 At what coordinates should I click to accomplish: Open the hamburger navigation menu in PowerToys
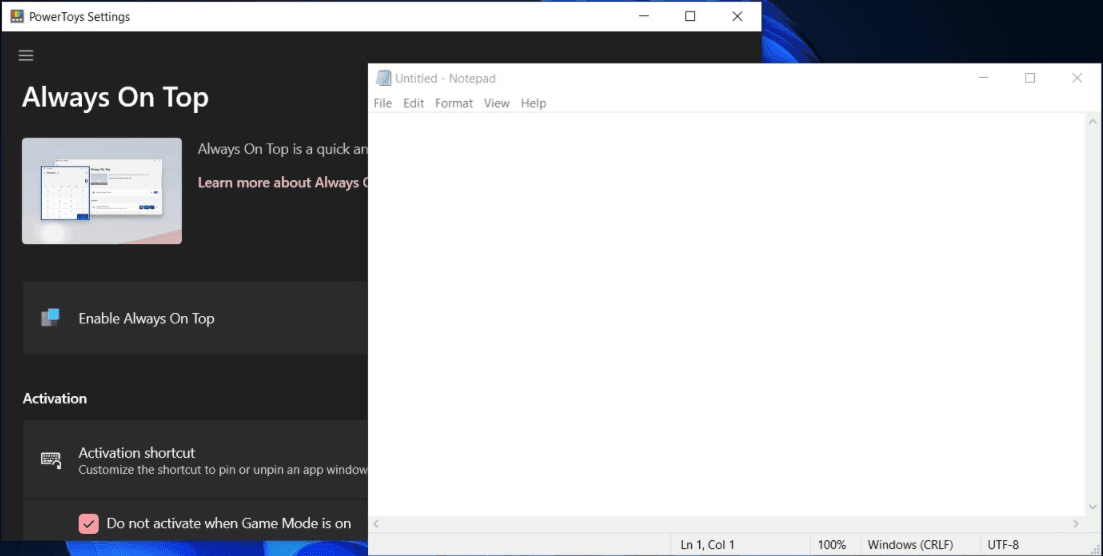(26, 56)
